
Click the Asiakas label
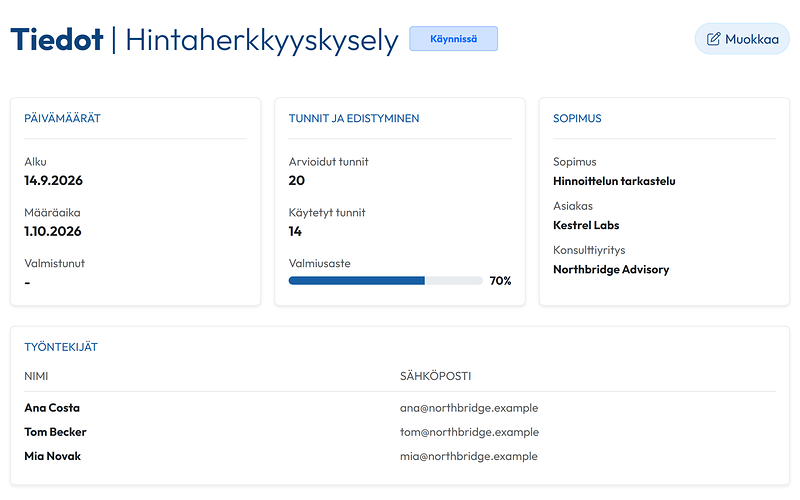click(573, 206)
